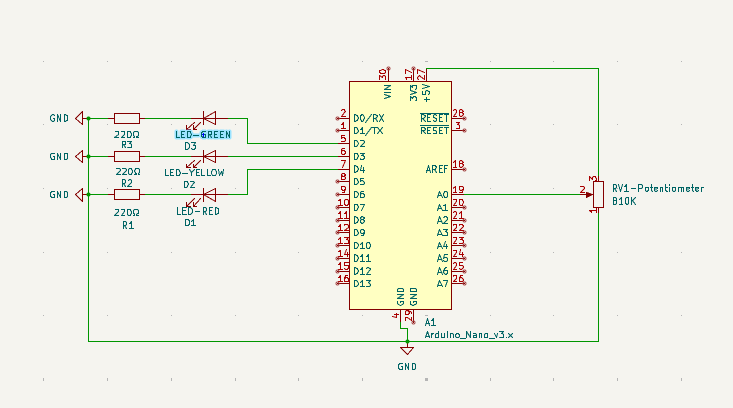Select the RV1 potentiometer symbol
Screen dimensions: 733x408
click(598, 194)
